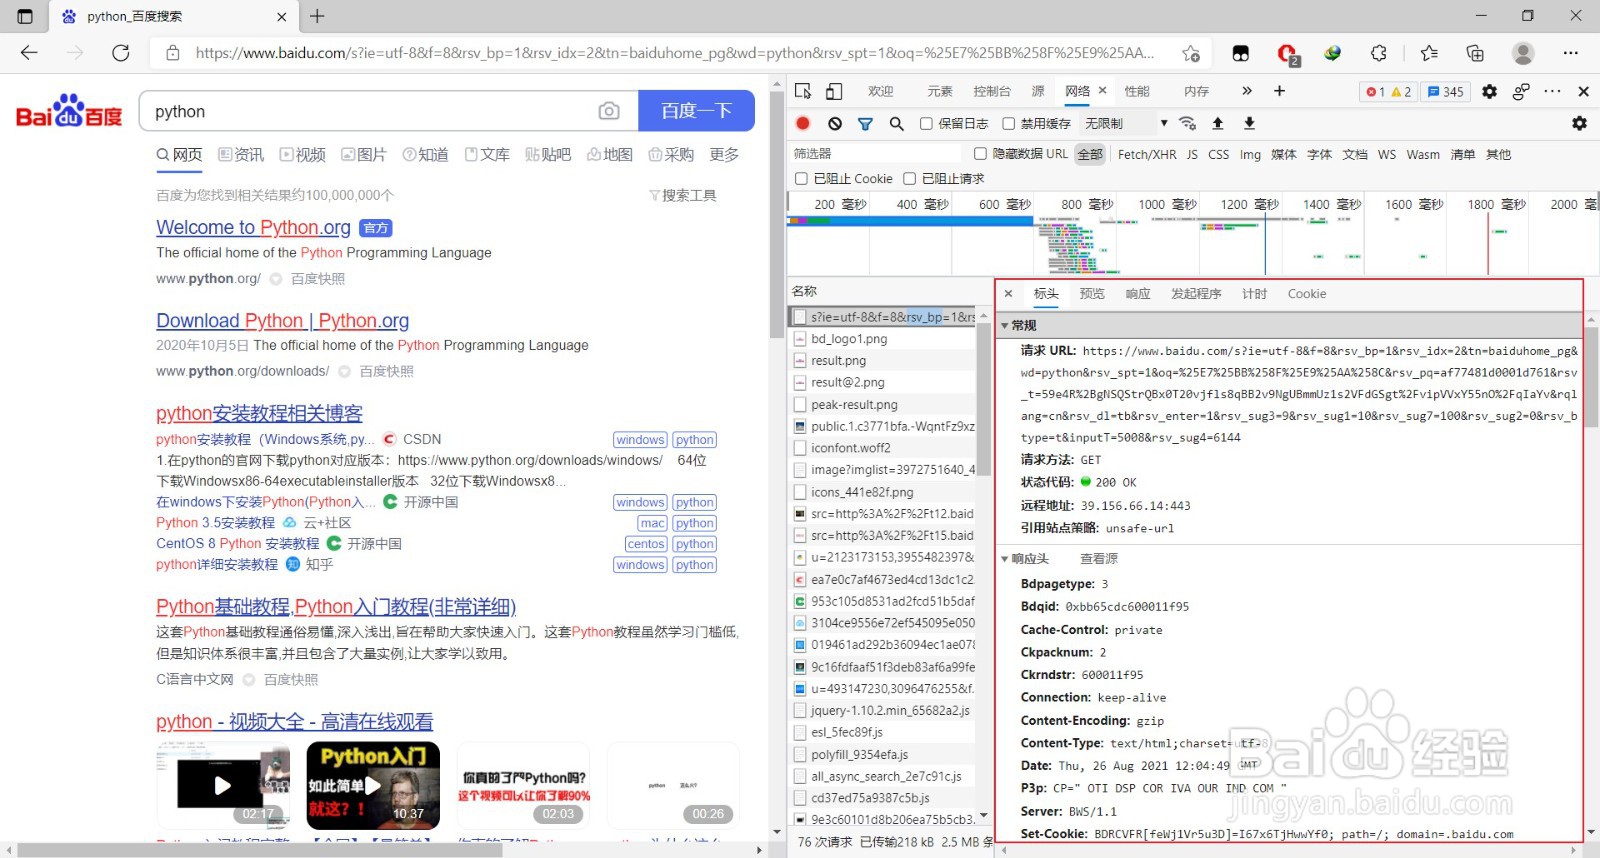Open DevTools main settings gear

click(1490, 91)
